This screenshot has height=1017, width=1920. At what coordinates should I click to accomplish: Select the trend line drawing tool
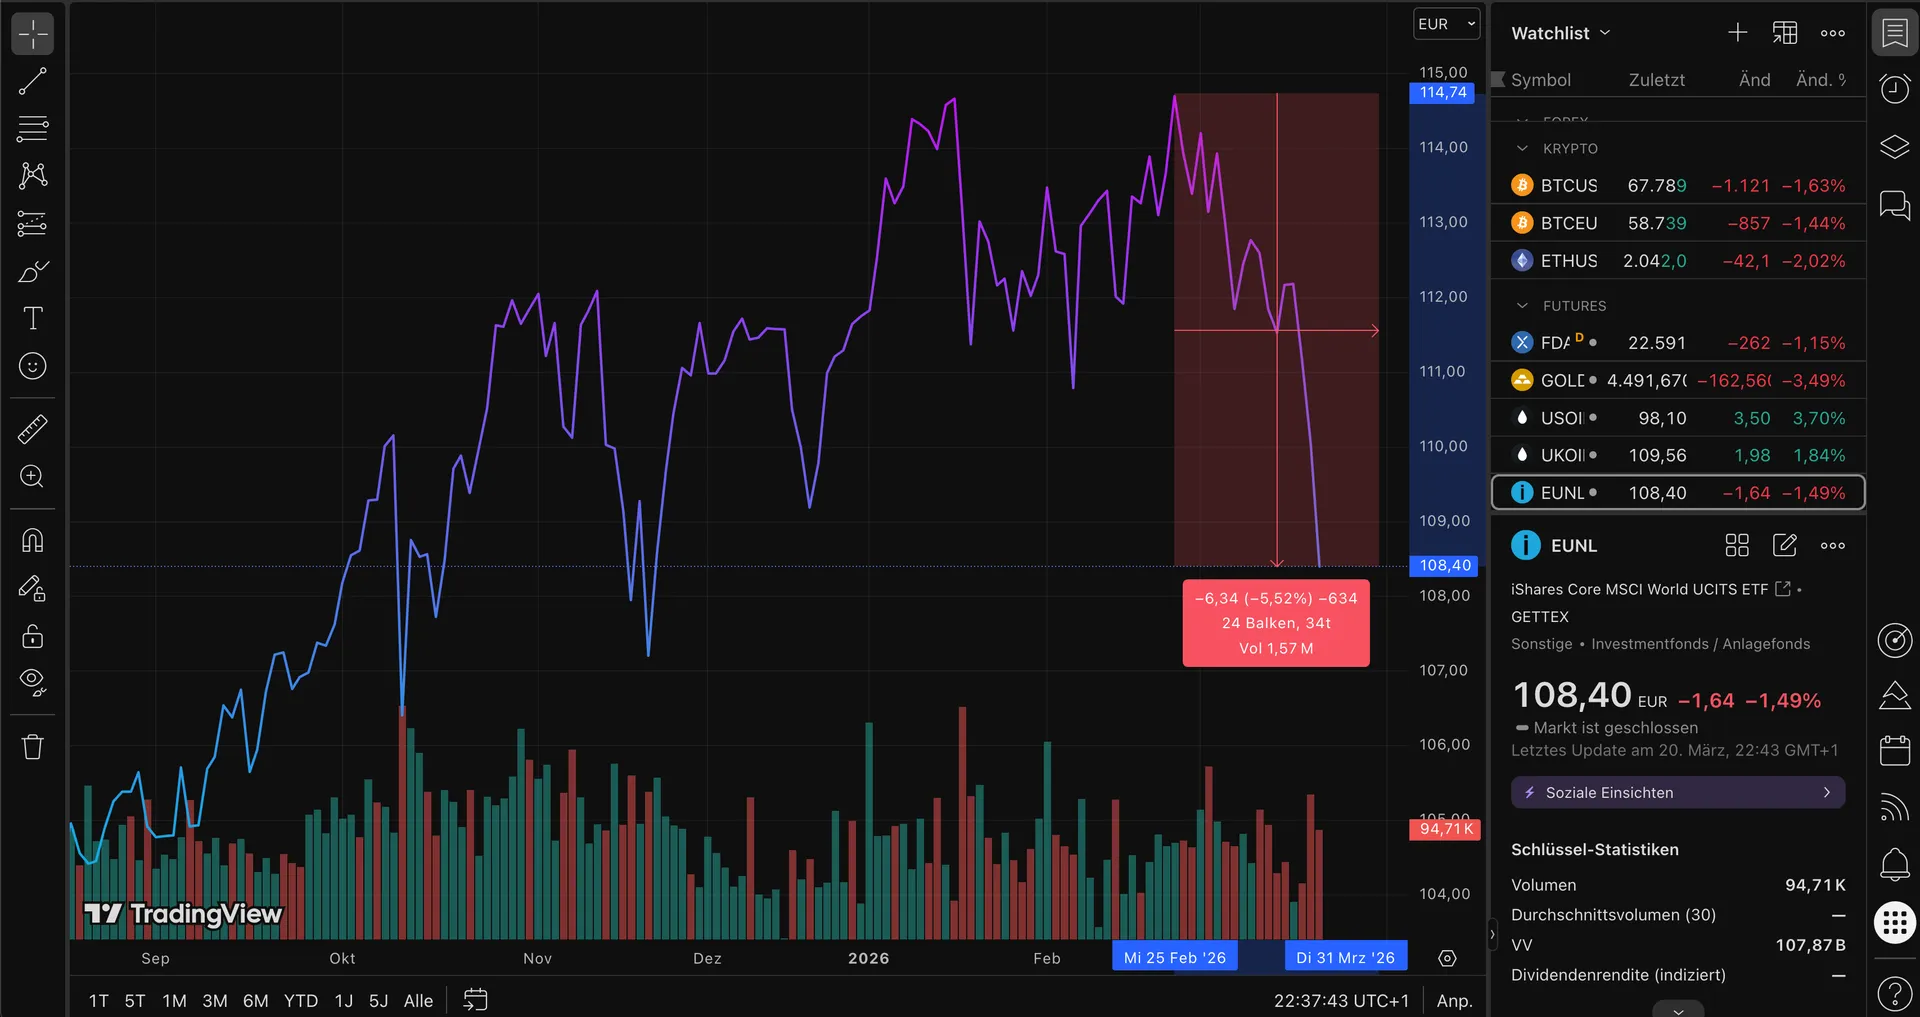click(32, 81)
